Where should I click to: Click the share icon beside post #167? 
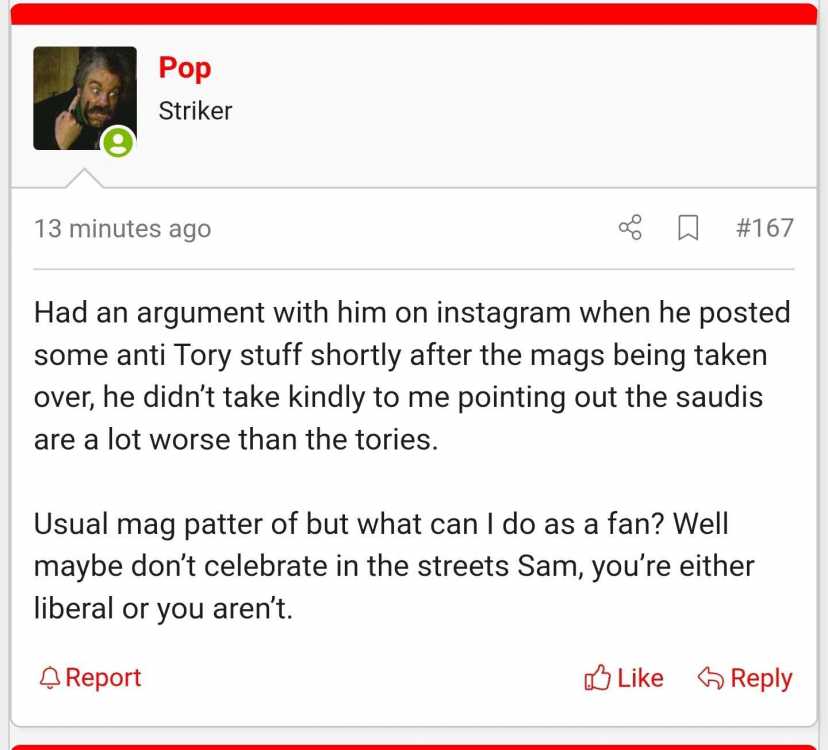630,228
